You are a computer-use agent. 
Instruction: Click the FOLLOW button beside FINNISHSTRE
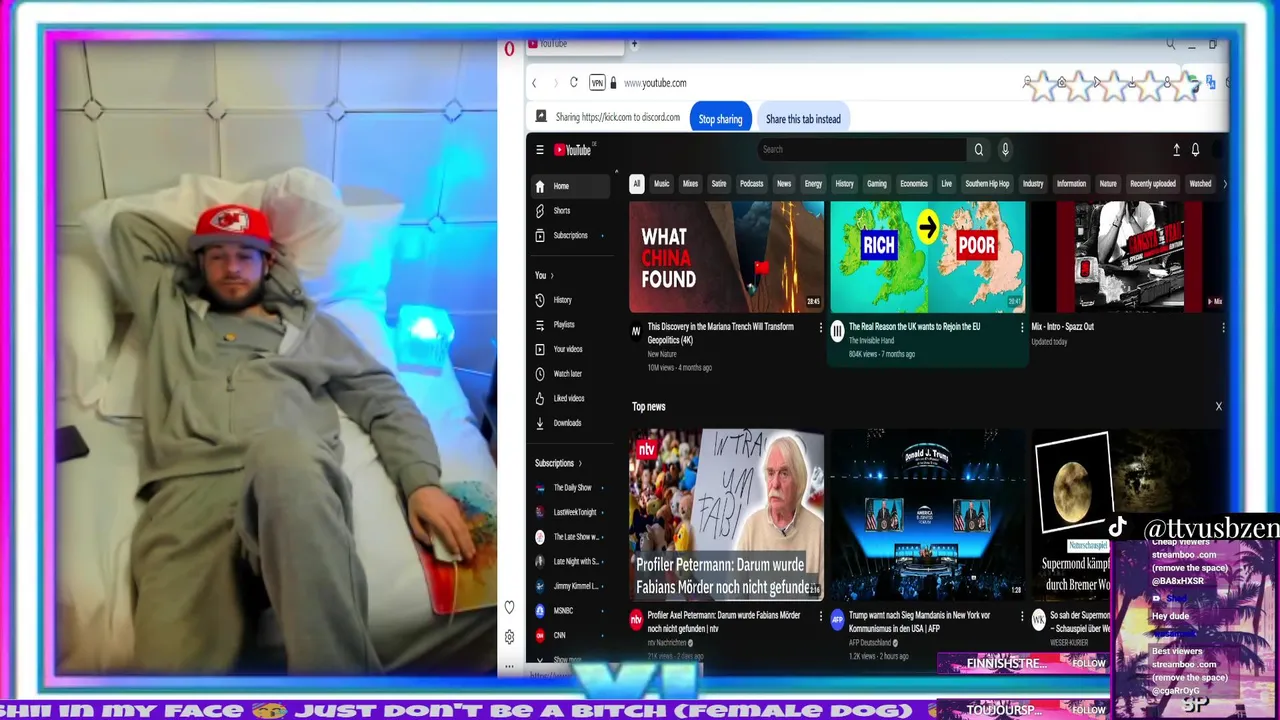[x=1089, y=664]
